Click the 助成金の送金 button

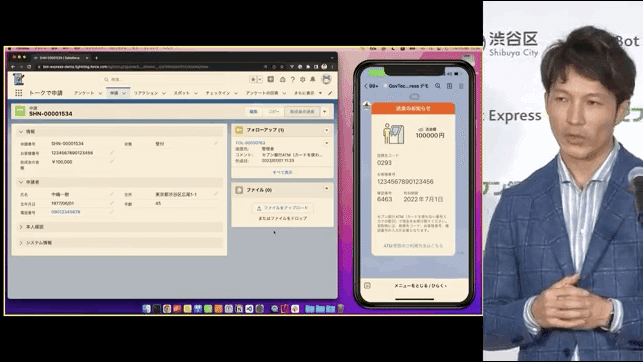click(x=302, y=112)
